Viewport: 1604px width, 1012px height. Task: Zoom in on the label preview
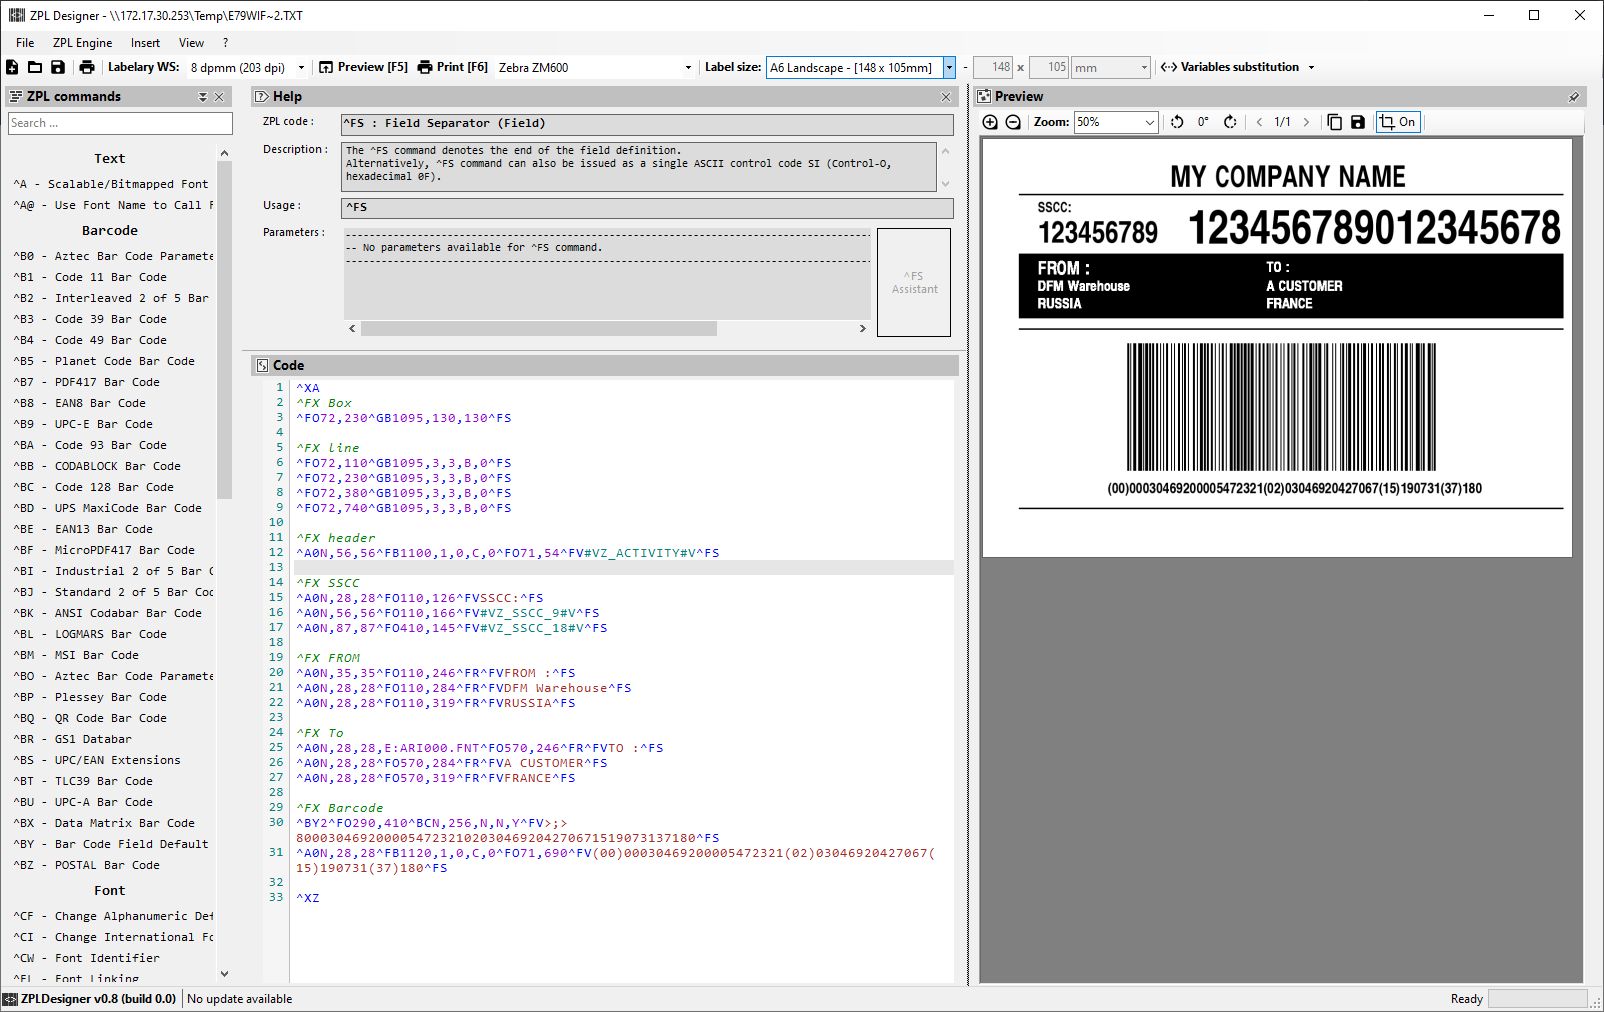click(x=989, y=121)
